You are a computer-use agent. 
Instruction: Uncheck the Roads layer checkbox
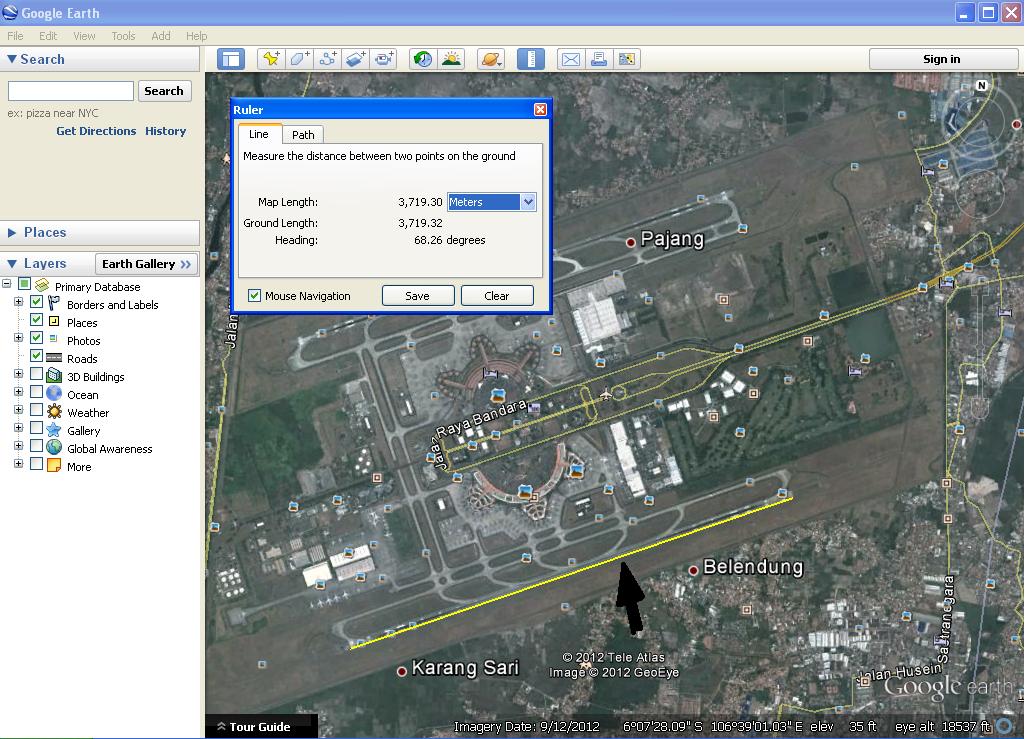[37, 356]
